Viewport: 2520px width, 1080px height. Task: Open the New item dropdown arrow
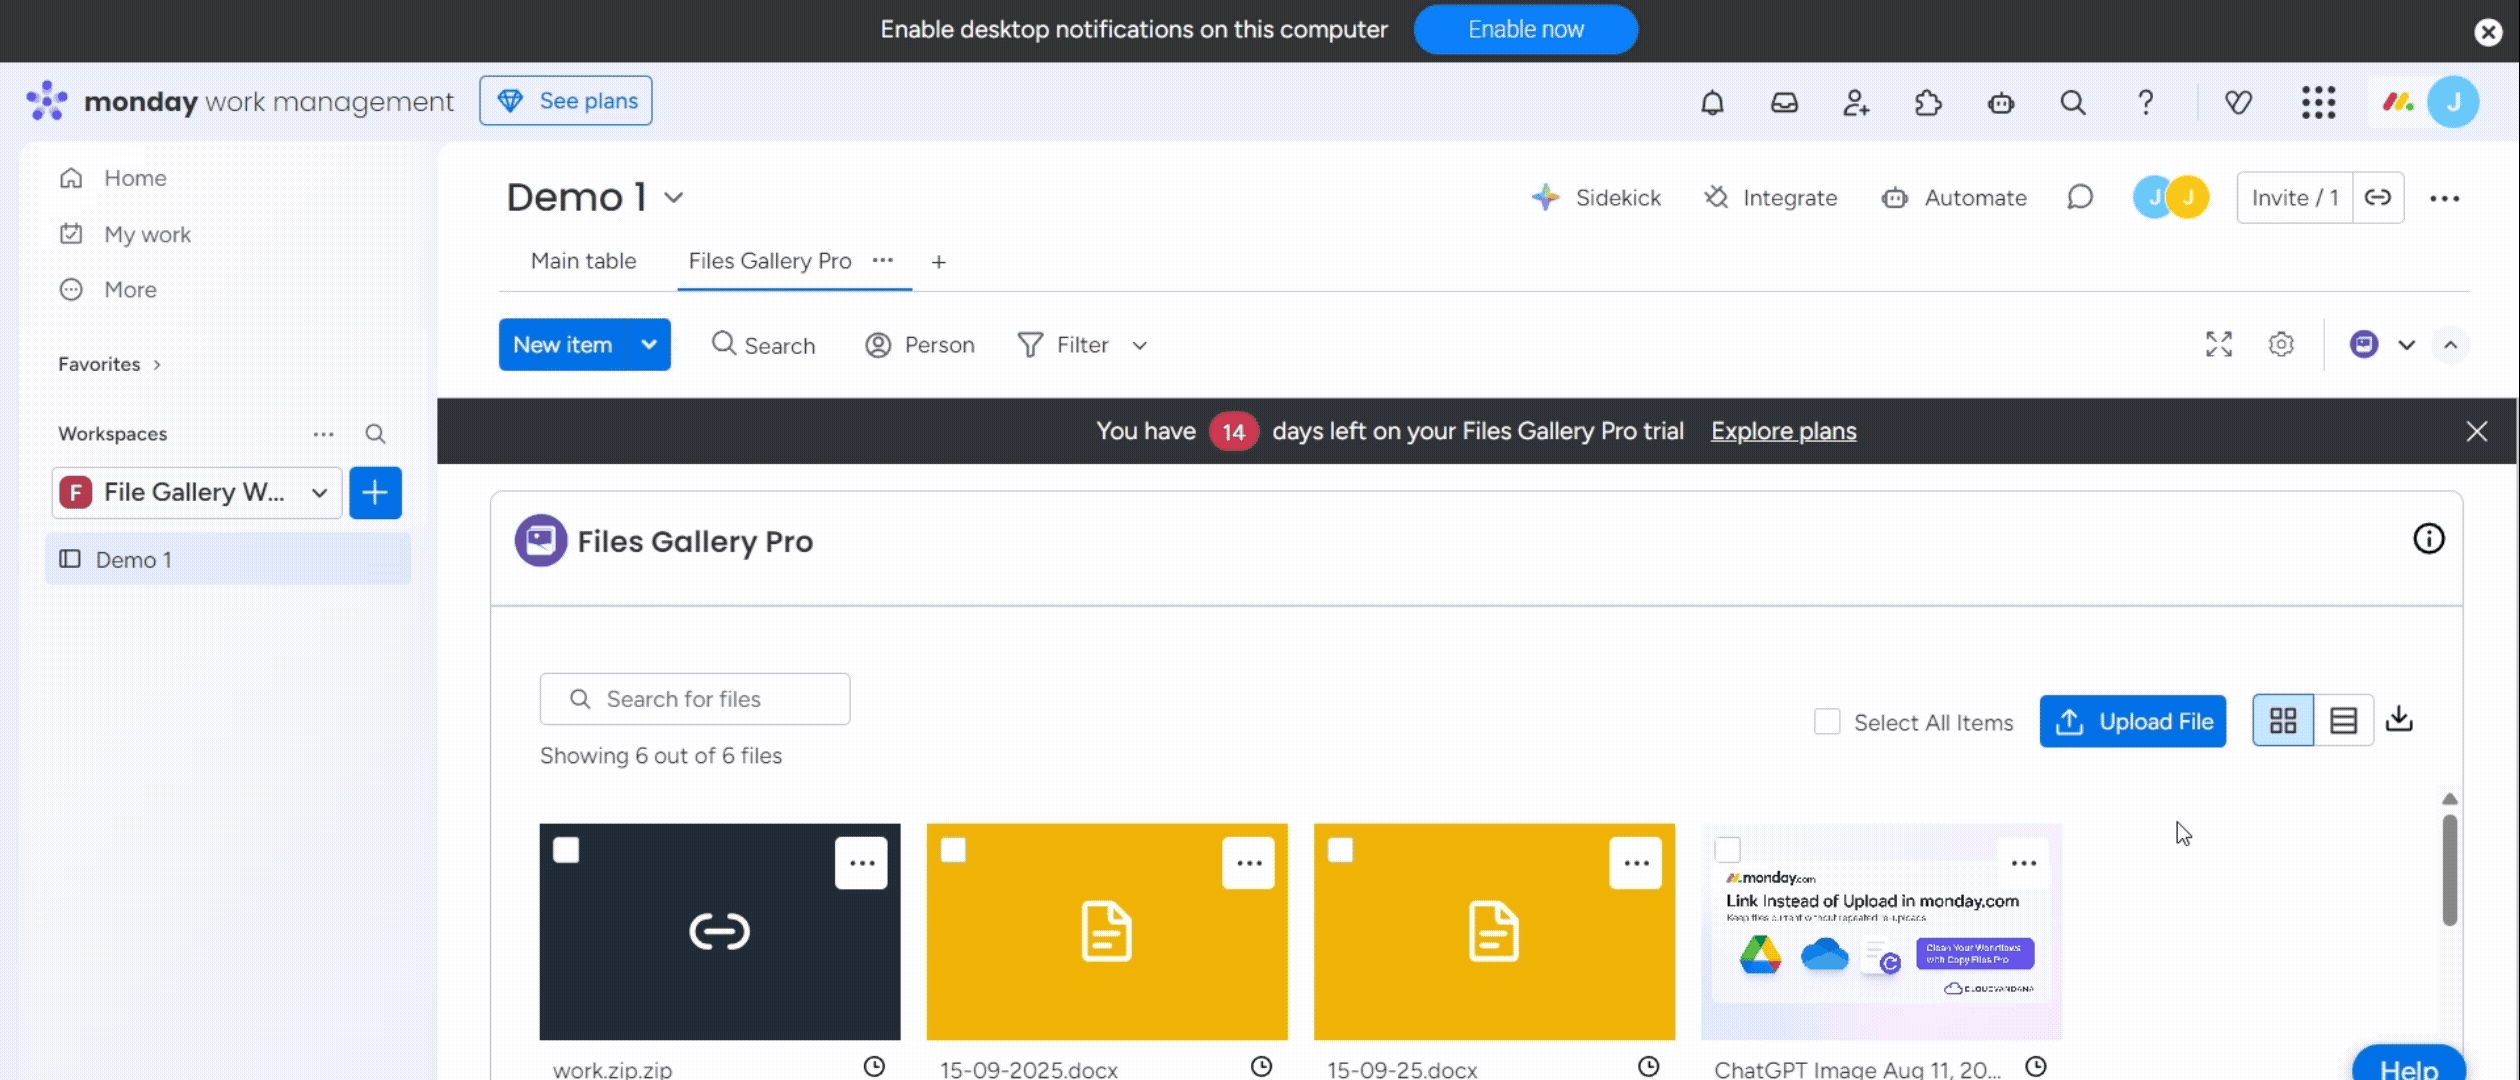click(x=649, y=345)
